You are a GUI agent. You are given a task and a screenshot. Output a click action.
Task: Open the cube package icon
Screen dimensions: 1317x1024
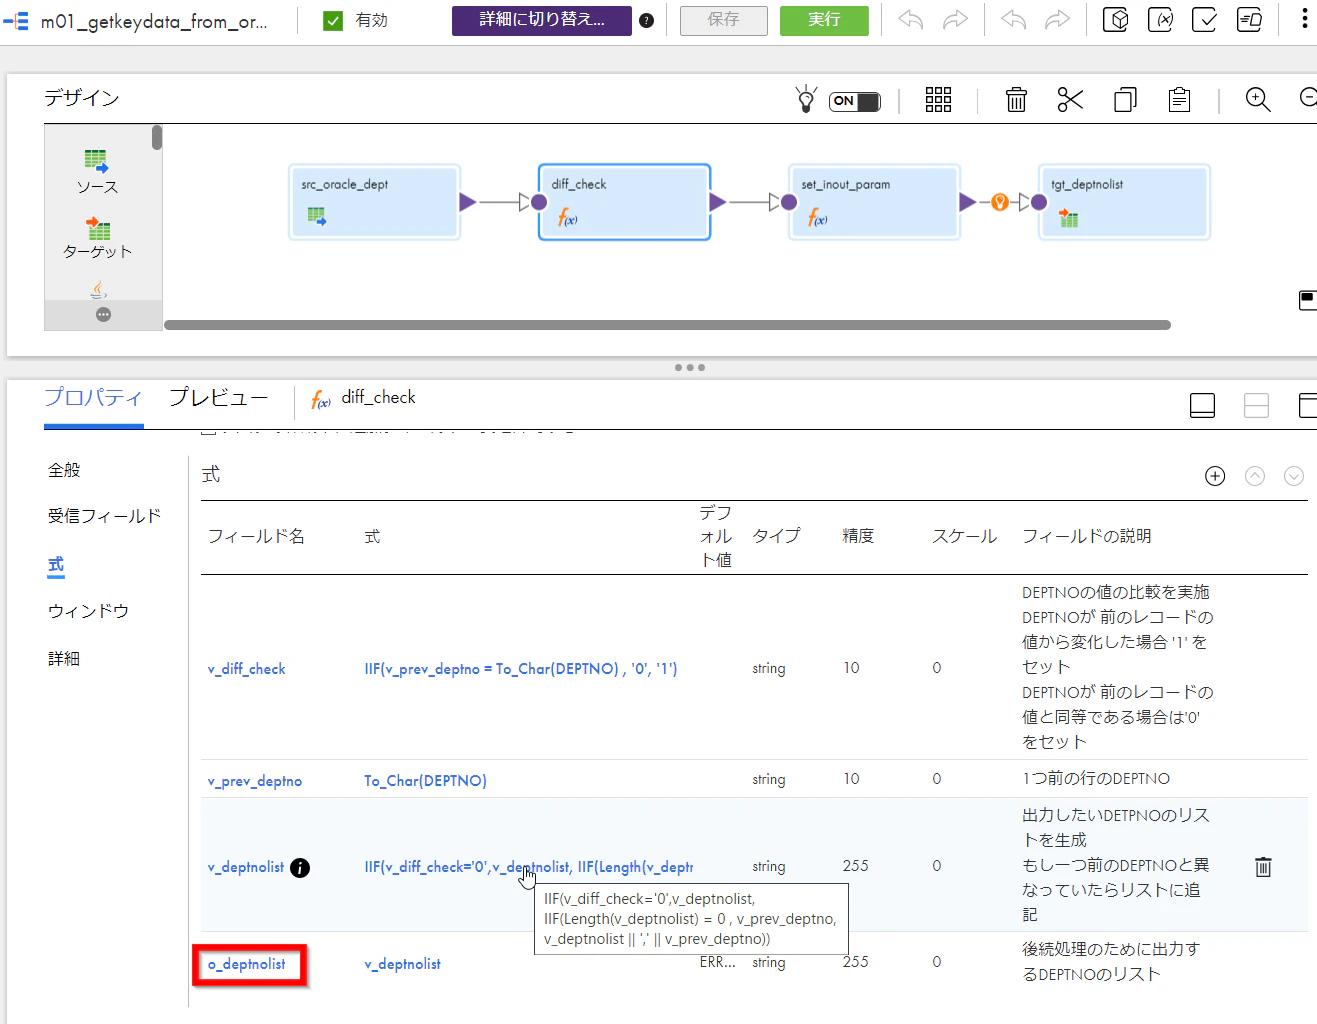coord(1116,20)
